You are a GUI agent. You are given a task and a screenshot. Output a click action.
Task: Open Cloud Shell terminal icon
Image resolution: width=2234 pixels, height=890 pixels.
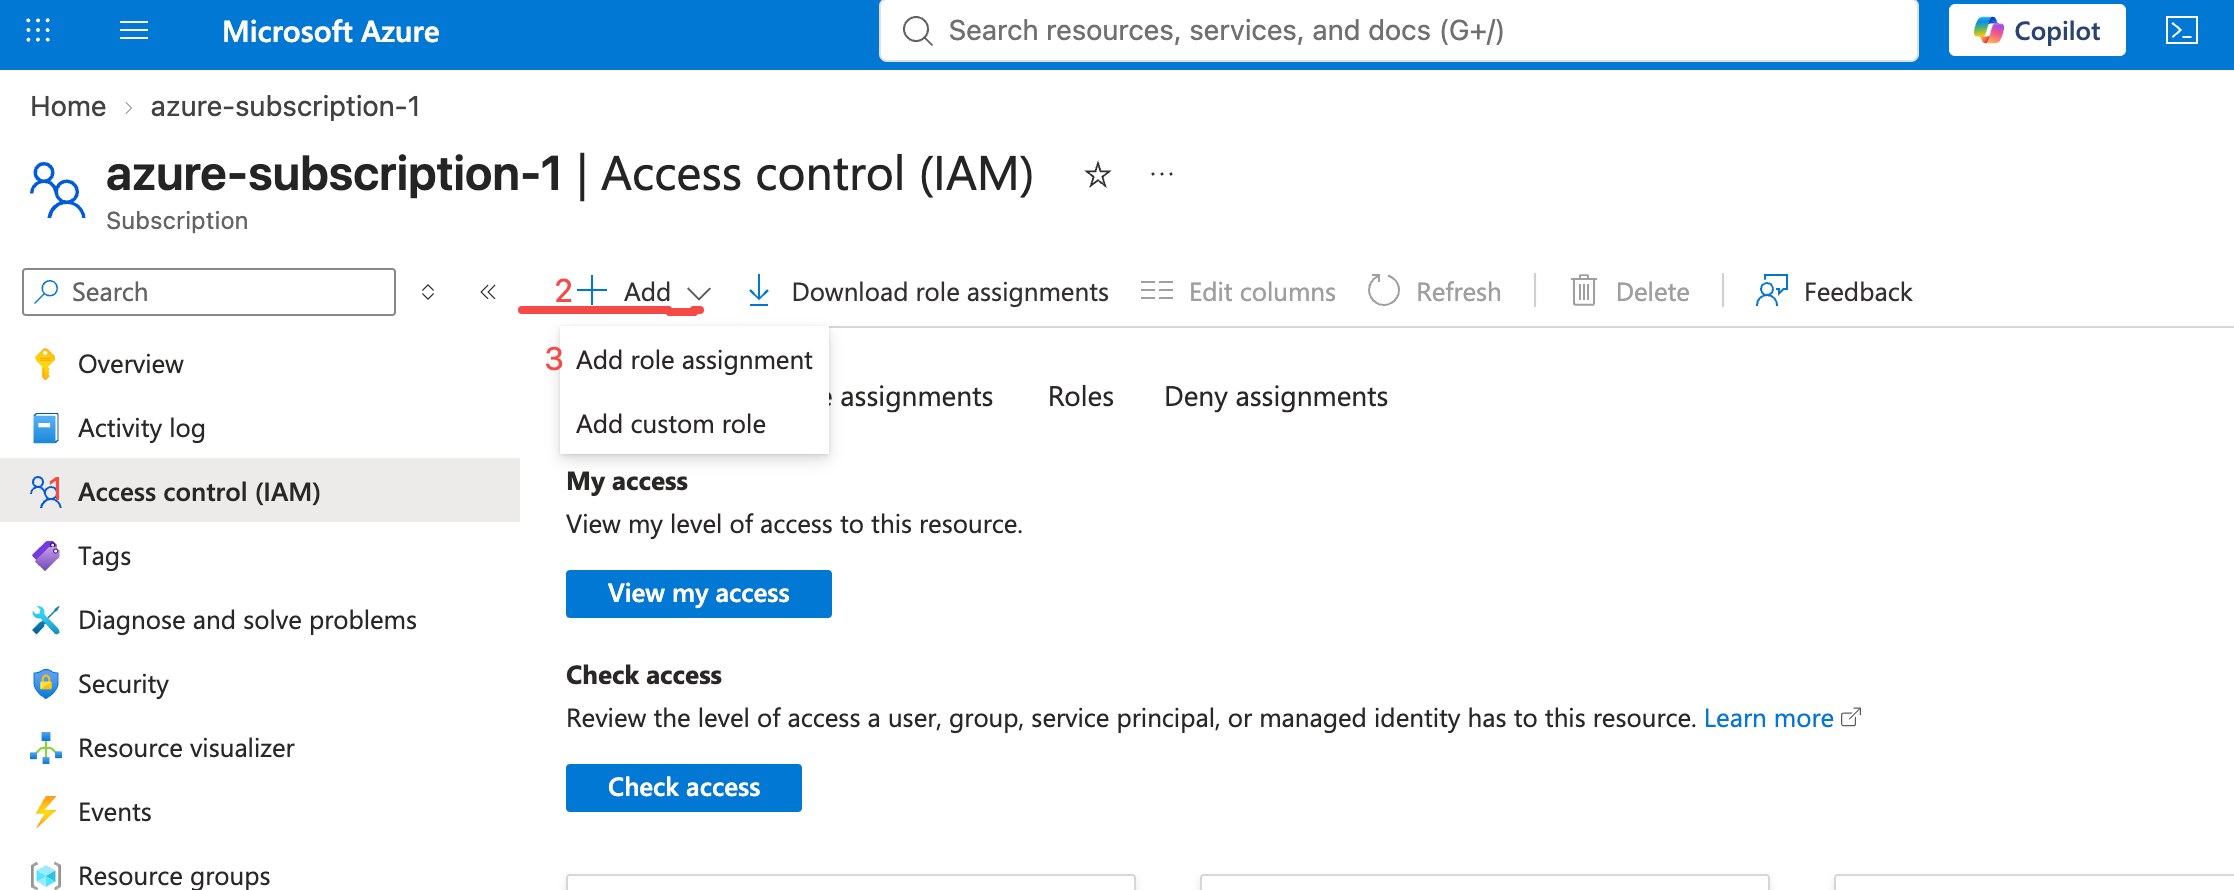2181,31
